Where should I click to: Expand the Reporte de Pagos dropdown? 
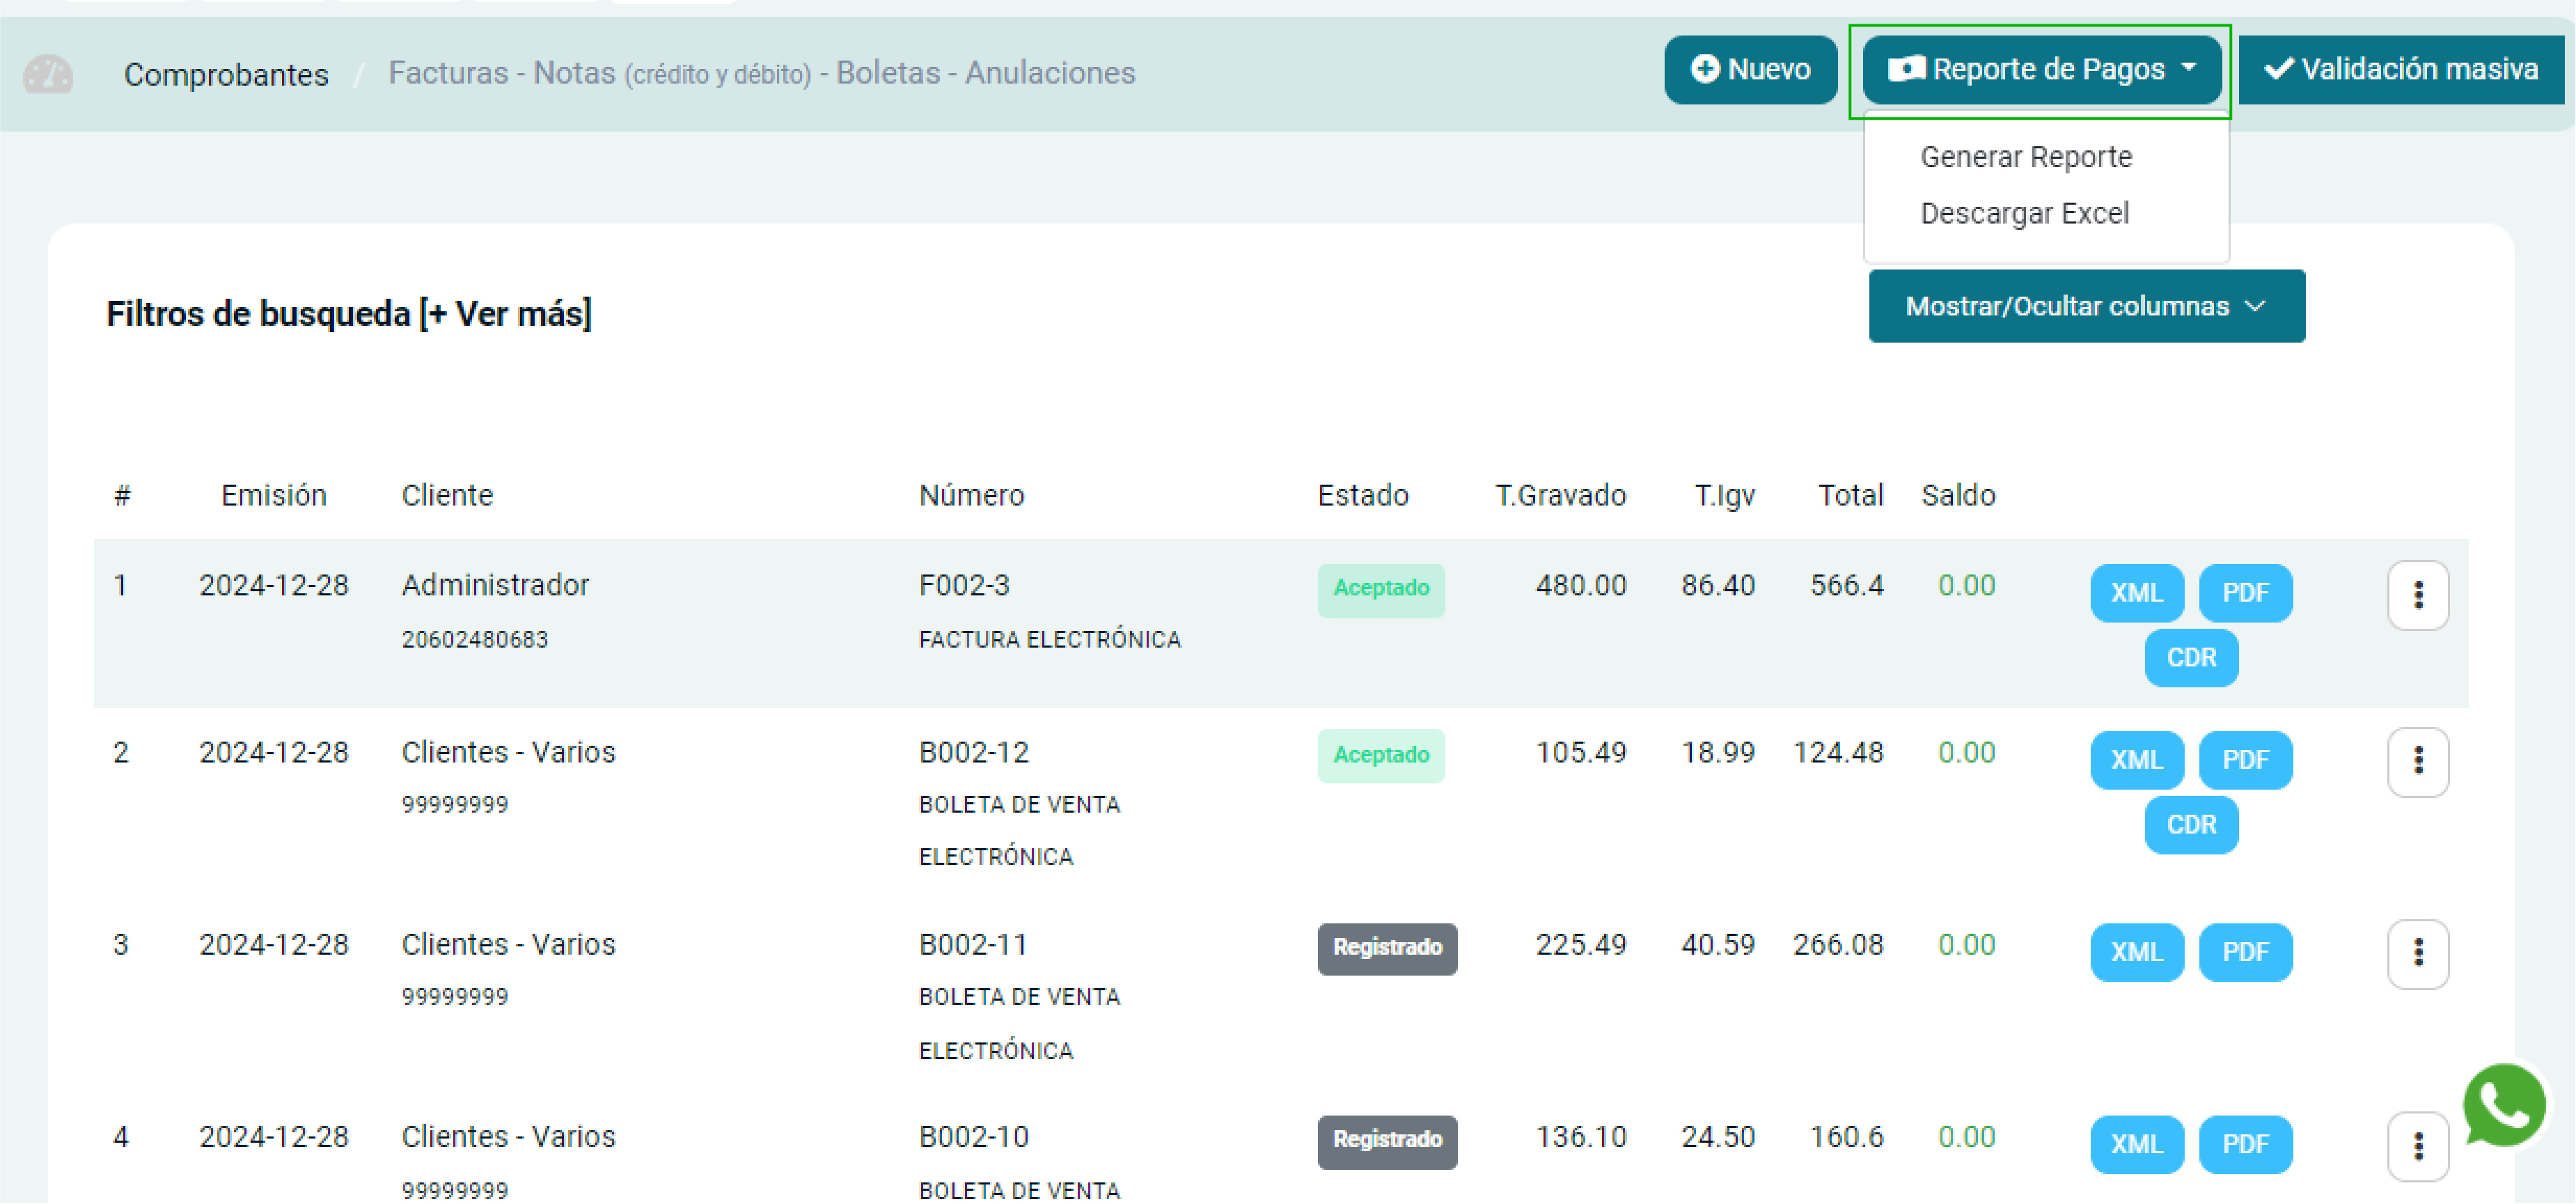tap(2041, 70)
